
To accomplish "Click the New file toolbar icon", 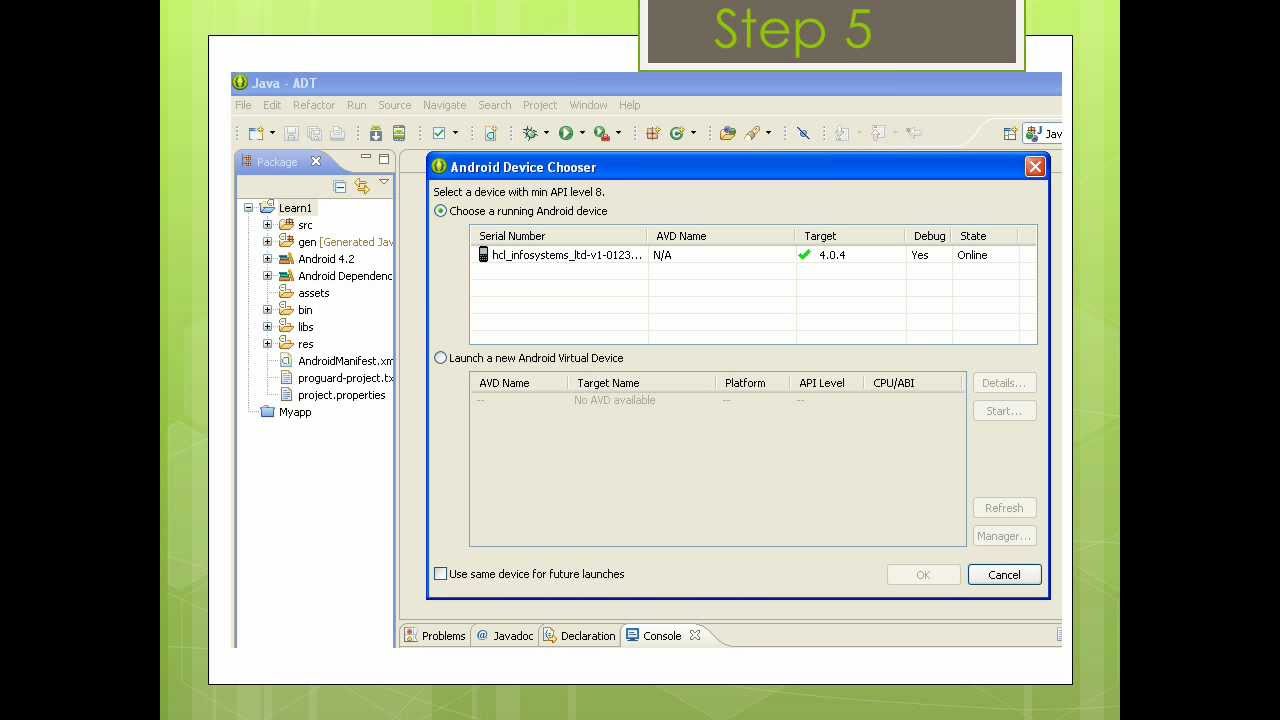I will [x=256, y=133].
